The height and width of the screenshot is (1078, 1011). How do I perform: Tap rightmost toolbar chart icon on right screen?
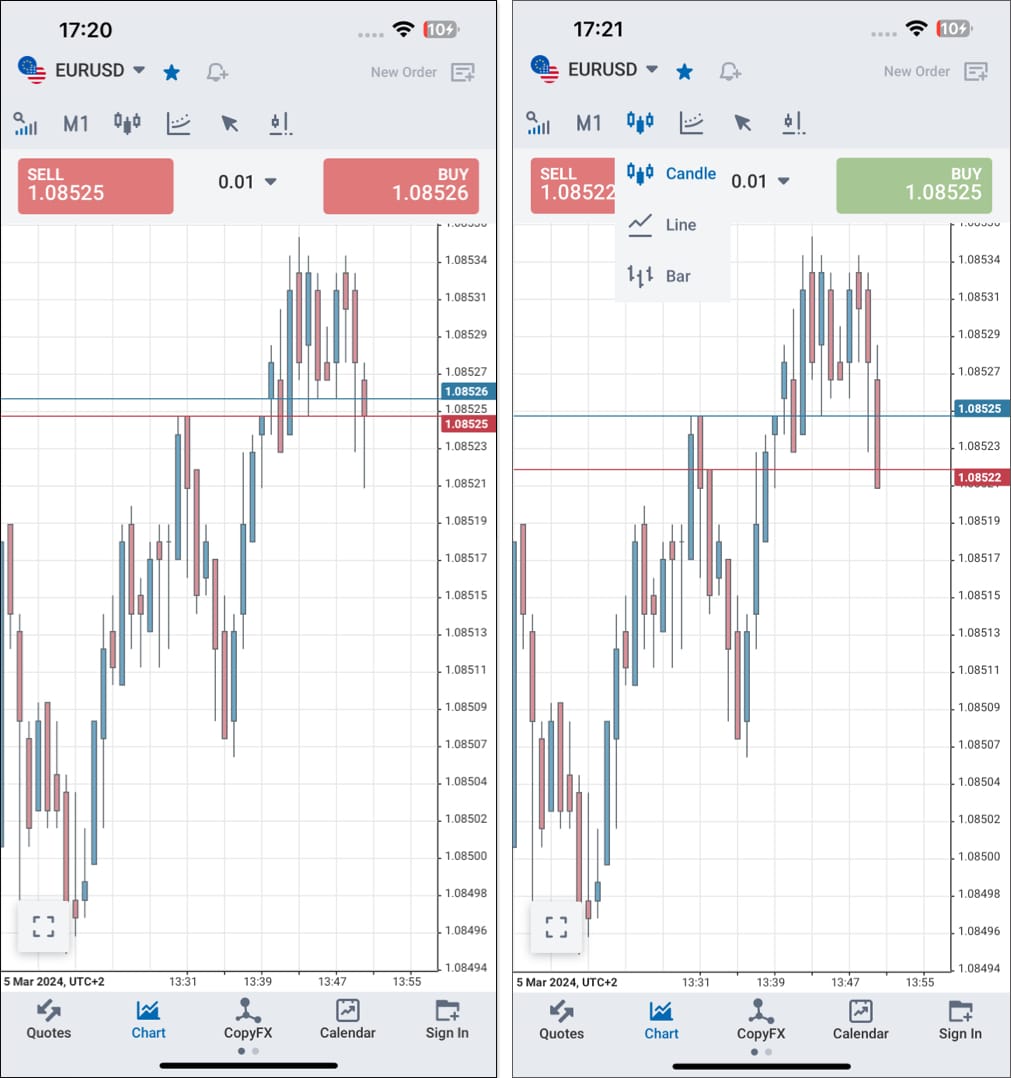(793, 123)
